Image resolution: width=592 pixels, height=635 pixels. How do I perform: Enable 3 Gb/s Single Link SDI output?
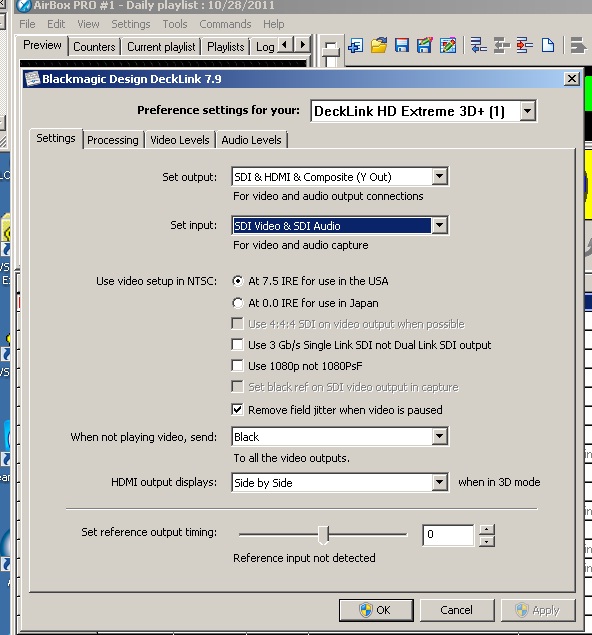[x=237, y=345]
